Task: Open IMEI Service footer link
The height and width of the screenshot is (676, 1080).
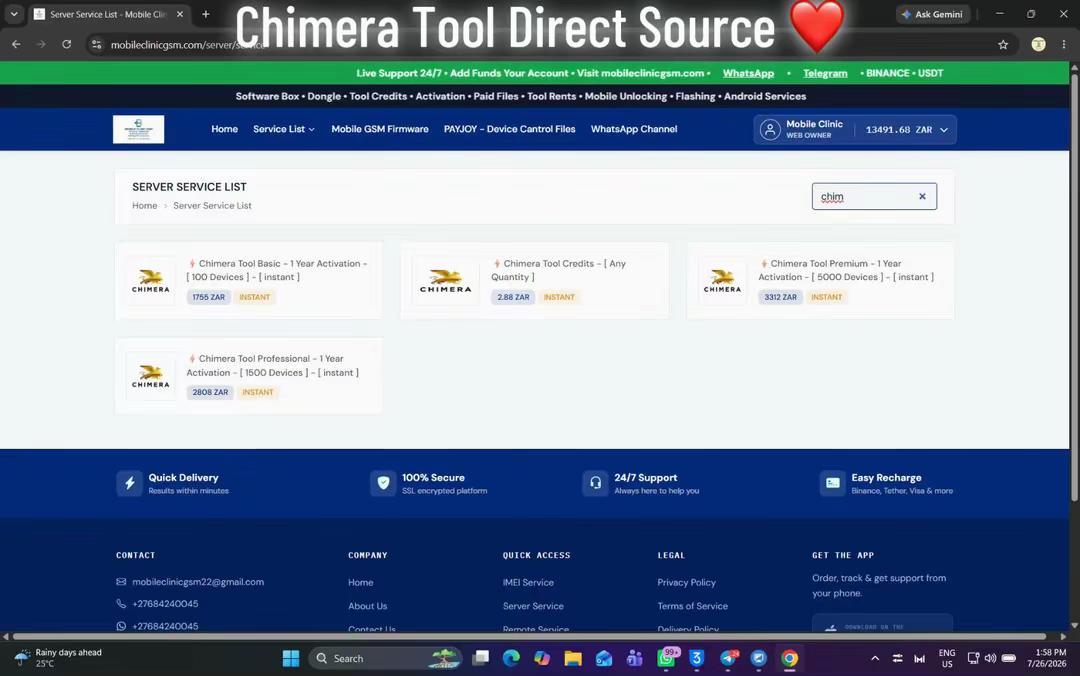Action: [x=528, y=582]
